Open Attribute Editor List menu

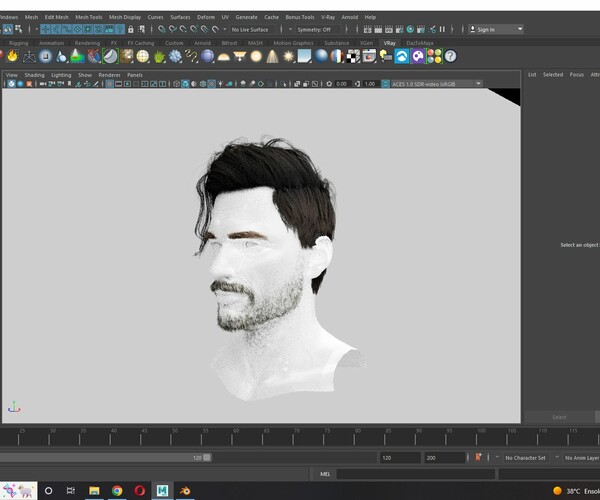(x=532, y=75)
